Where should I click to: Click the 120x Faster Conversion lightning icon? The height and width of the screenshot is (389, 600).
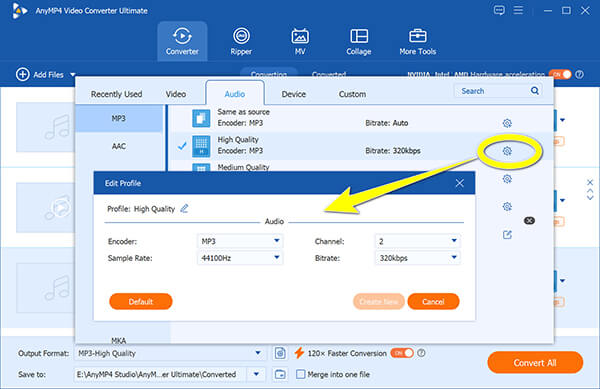pos(299,353)
